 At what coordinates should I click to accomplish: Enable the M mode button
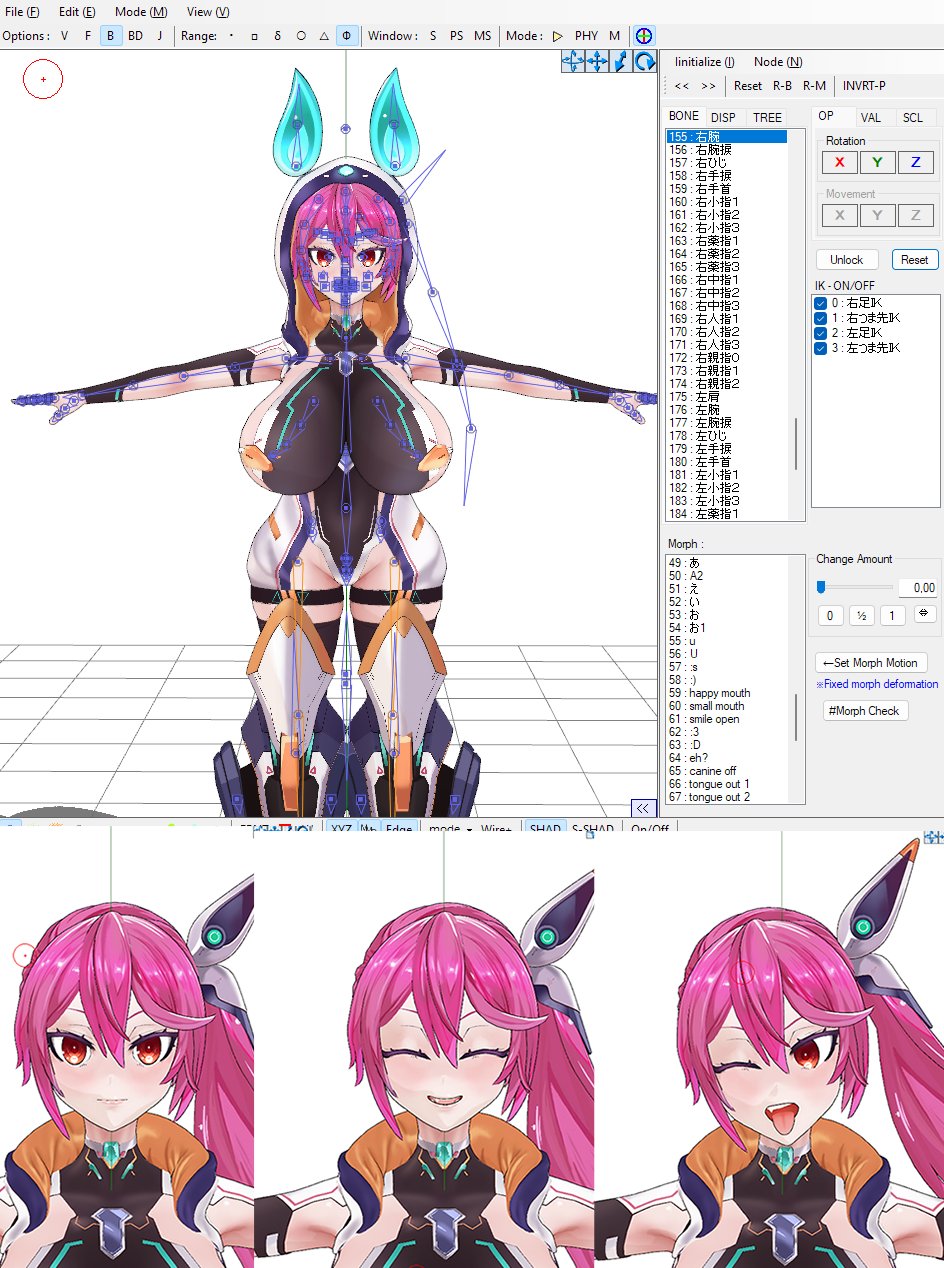tap(614, 35)
